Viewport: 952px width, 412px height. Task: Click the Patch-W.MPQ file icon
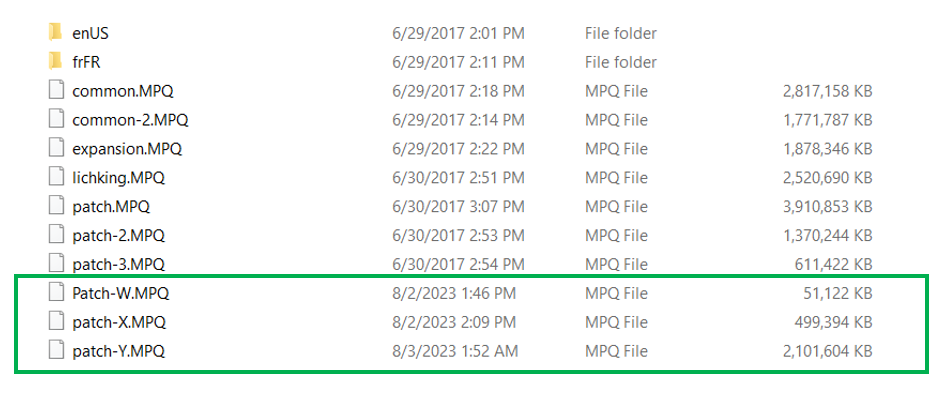tap(55, 294)
